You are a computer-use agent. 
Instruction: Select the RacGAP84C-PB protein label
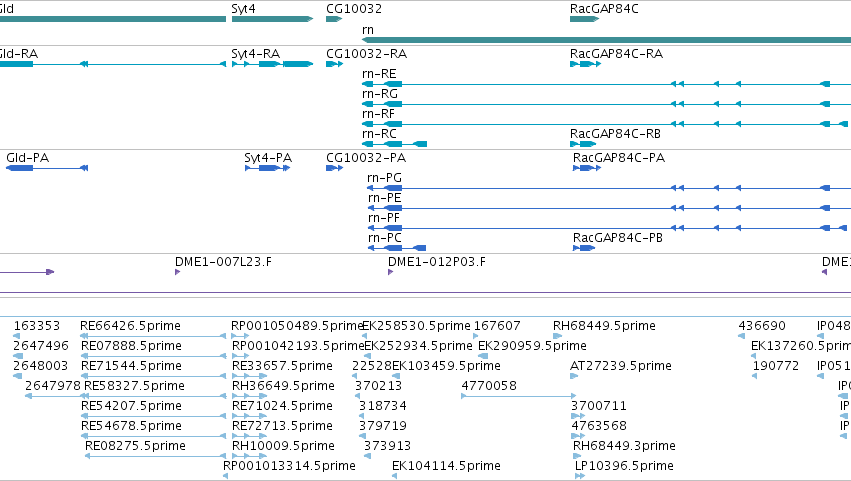pyautogui.click(x=618, y=238)
